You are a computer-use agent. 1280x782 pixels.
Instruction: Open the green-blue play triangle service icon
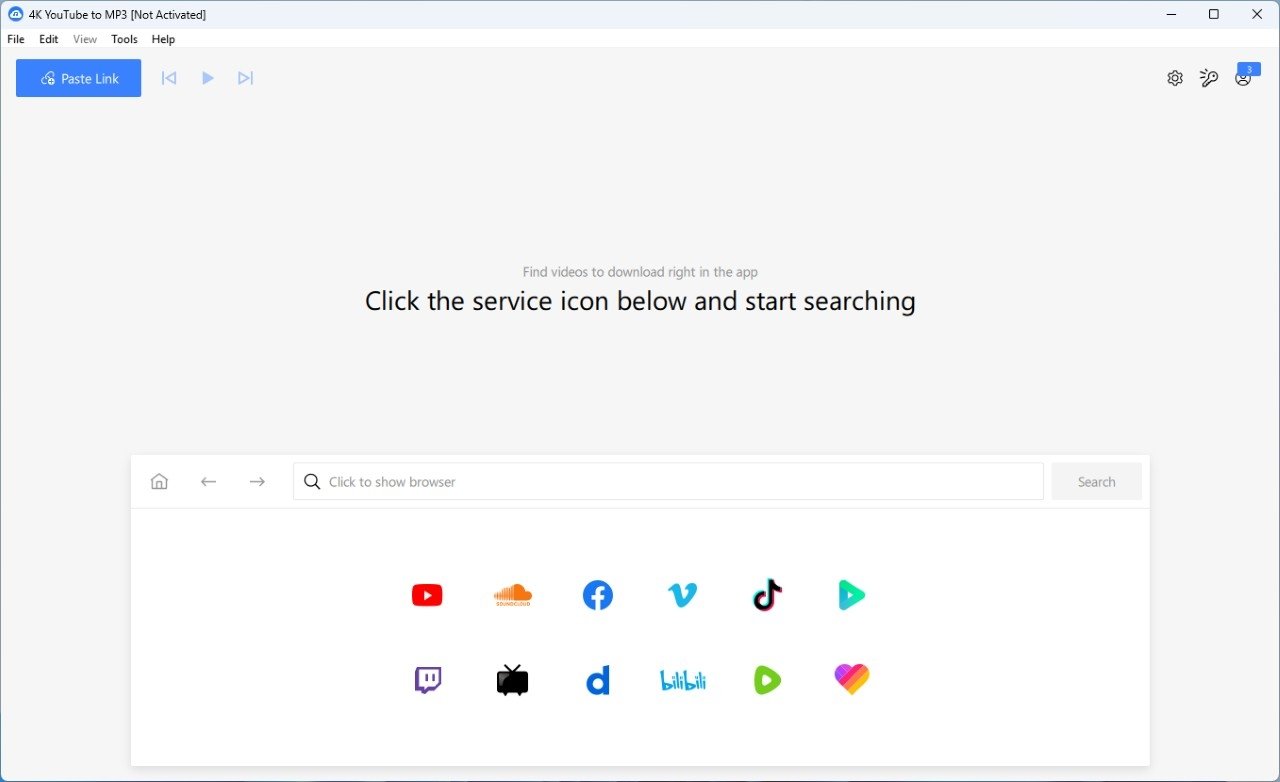coord(851,595)
